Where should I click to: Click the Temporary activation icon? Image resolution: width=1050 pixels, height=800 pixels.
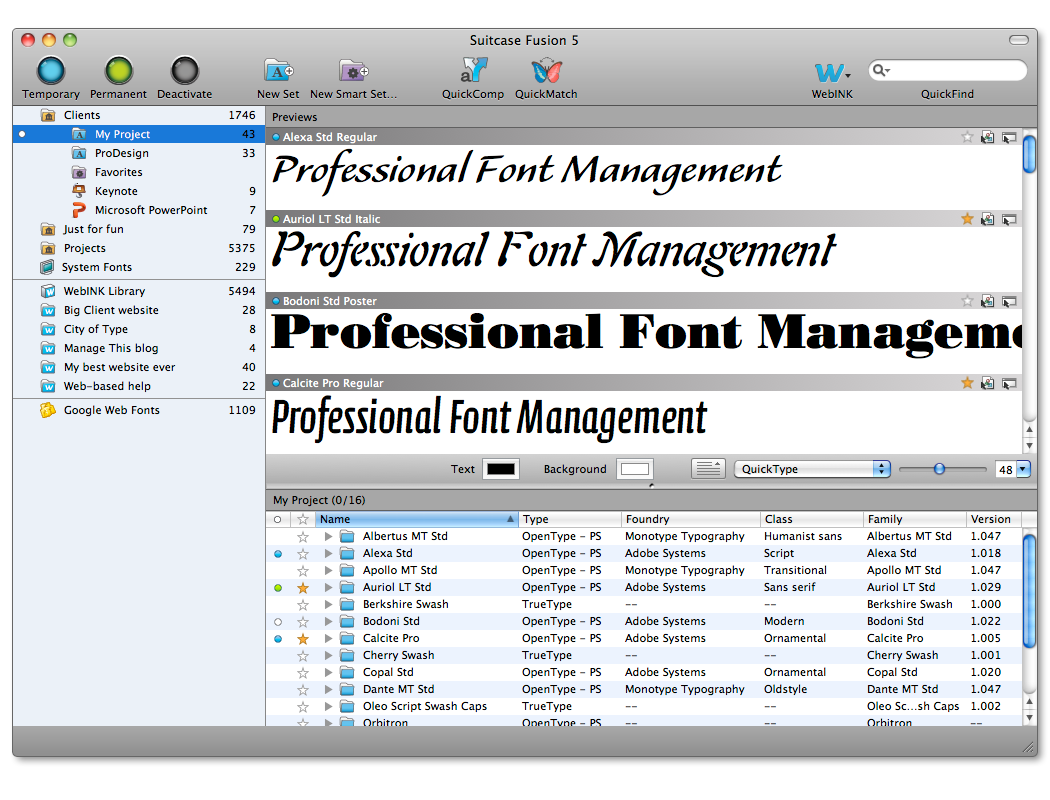point(51,71)
